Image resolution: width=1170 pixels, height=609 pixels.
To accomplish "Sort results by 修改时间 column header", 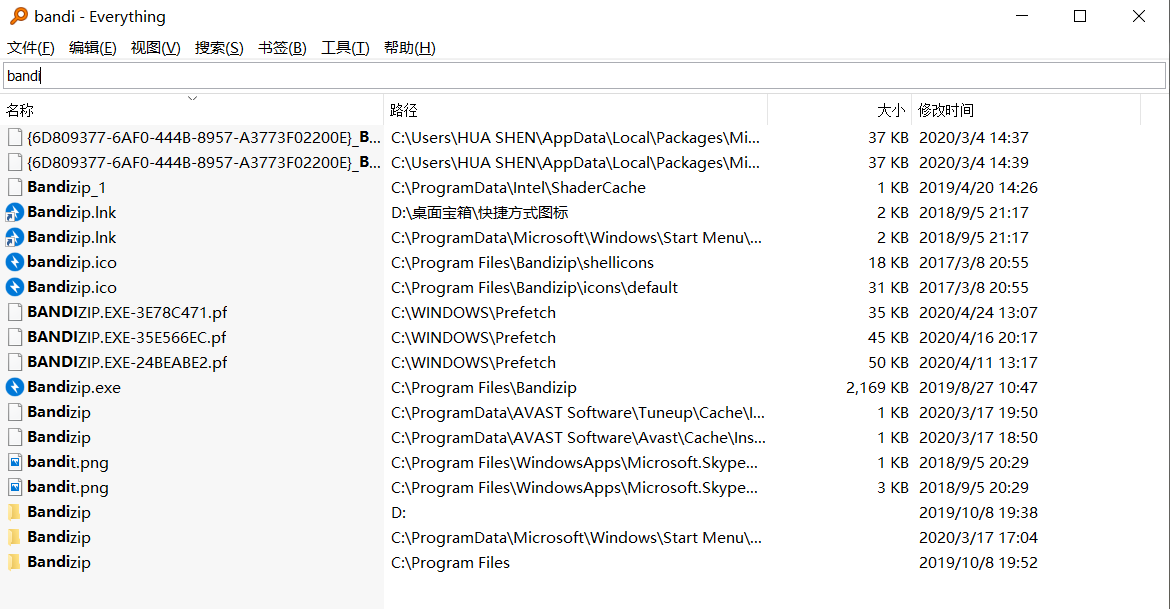I will (x=1026, y=110).
